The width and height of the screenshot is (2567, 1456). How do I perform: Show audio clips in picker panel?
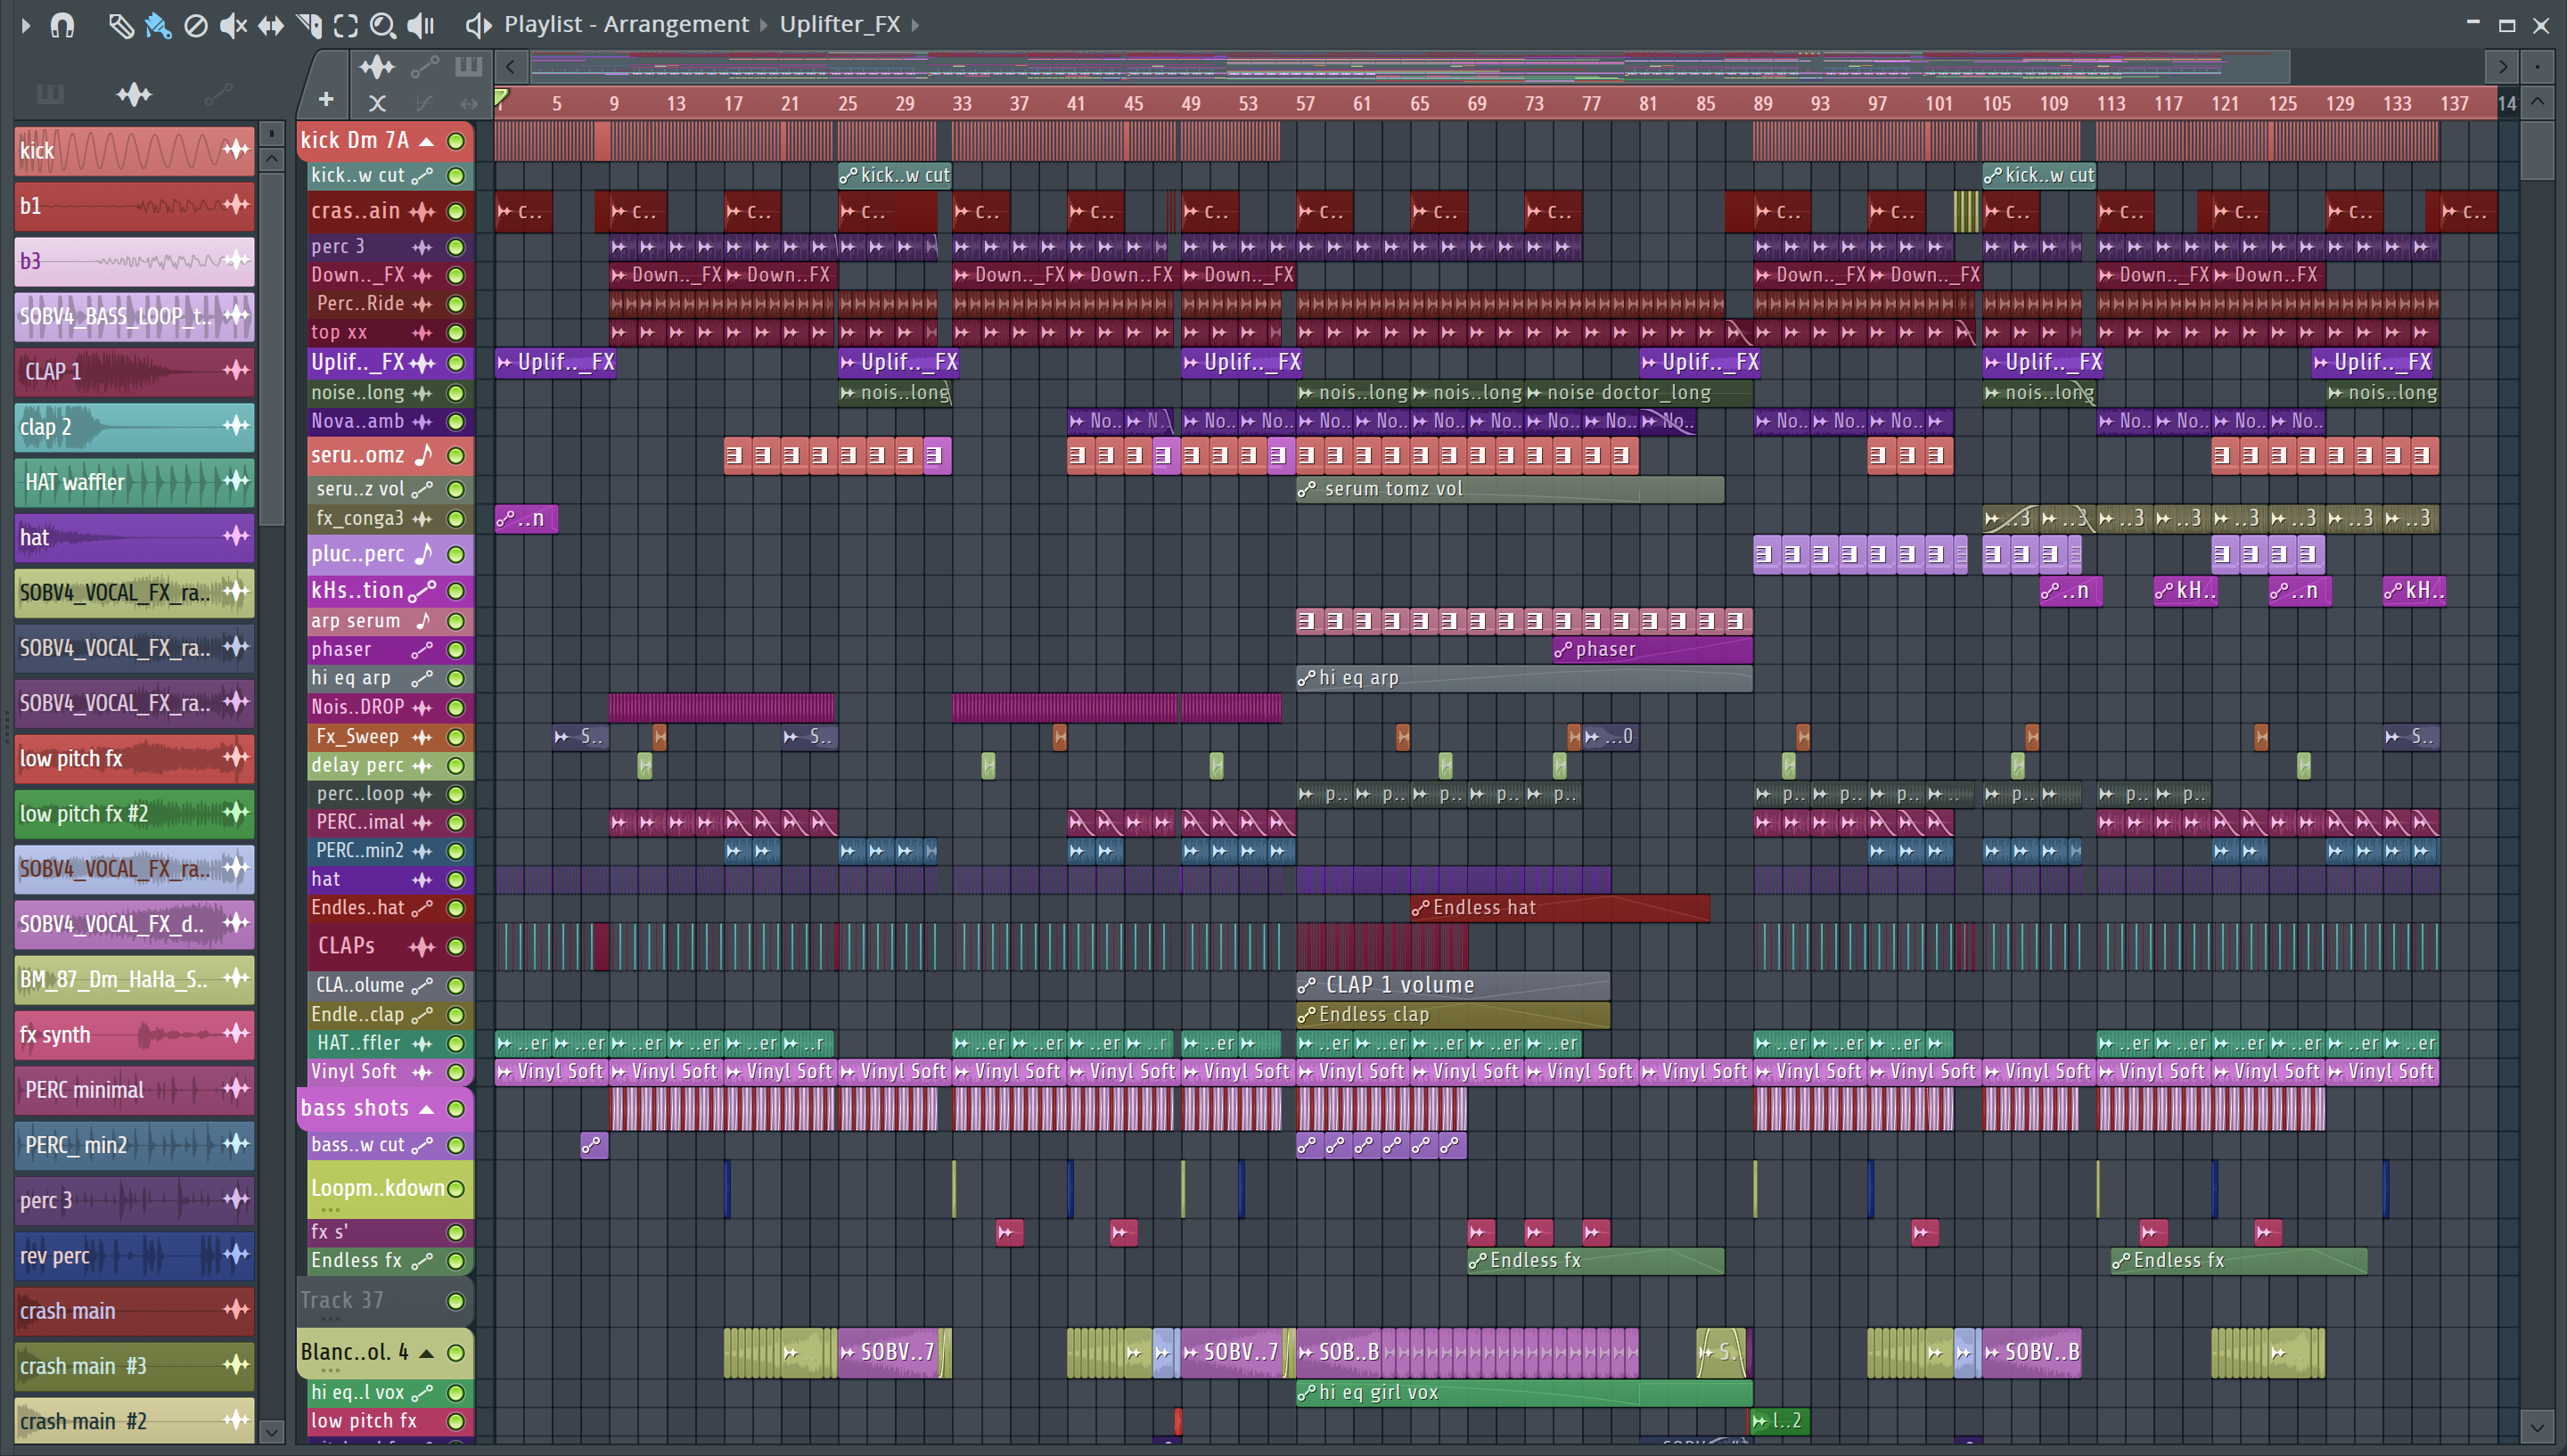134,94
